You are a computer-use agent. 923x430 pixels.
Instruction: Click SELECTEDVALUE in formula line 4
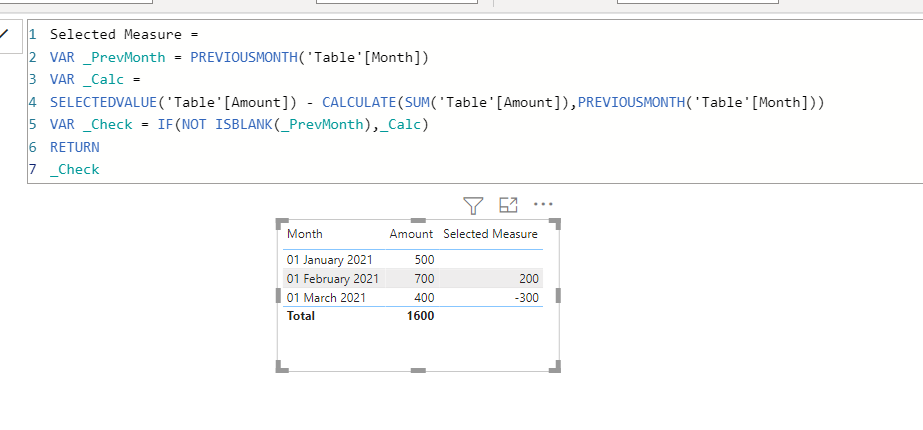click(103, 102)
